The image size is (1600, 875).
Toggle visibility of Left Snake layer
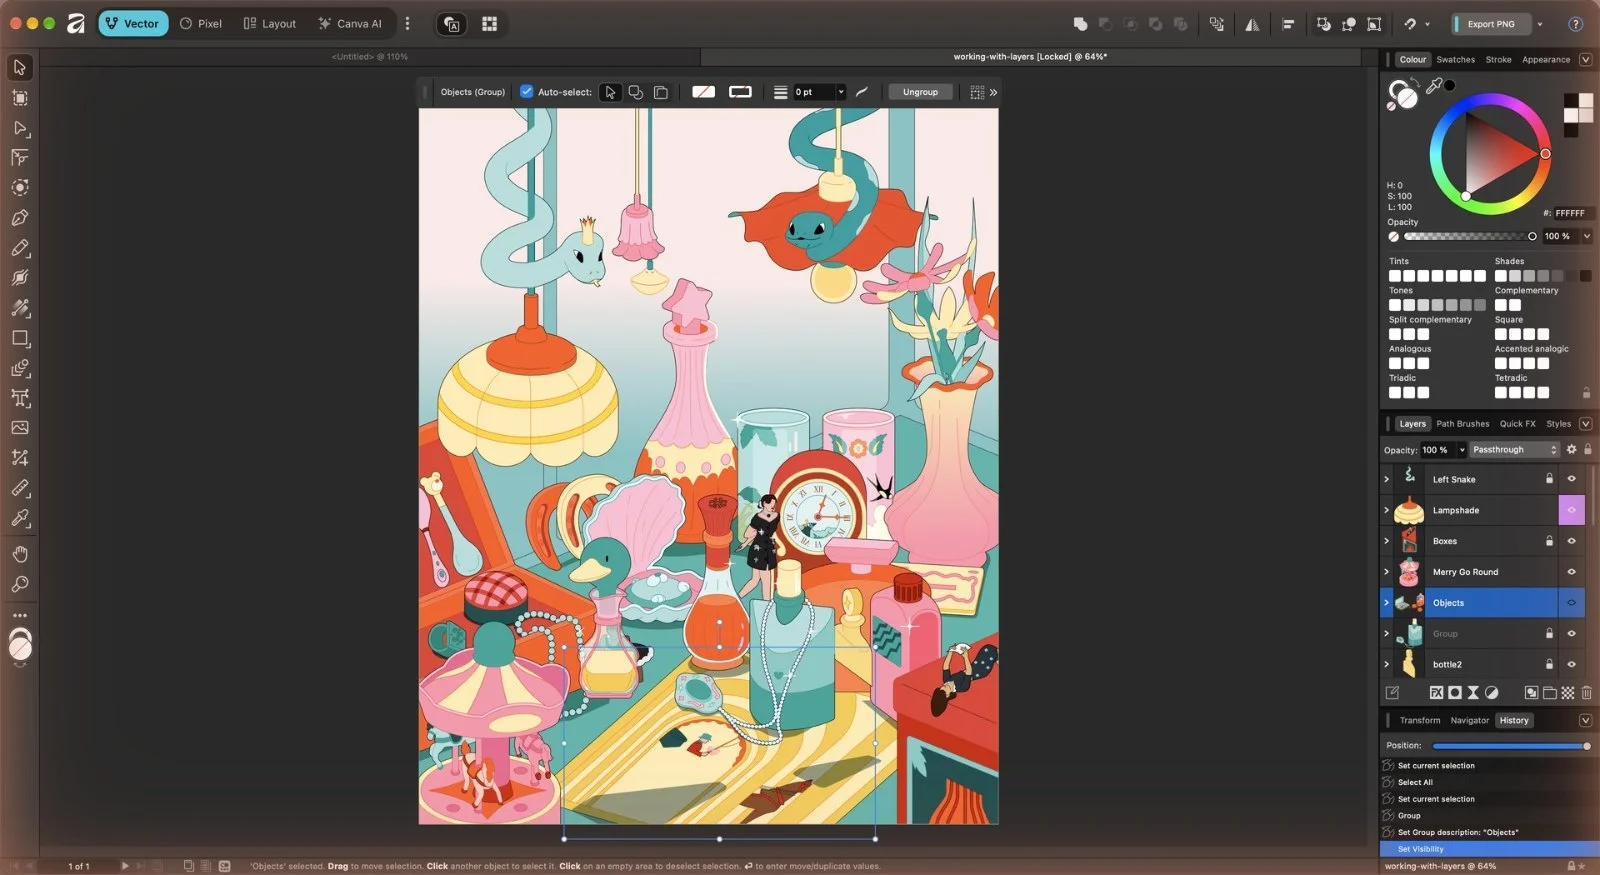tap(1571, 479)
